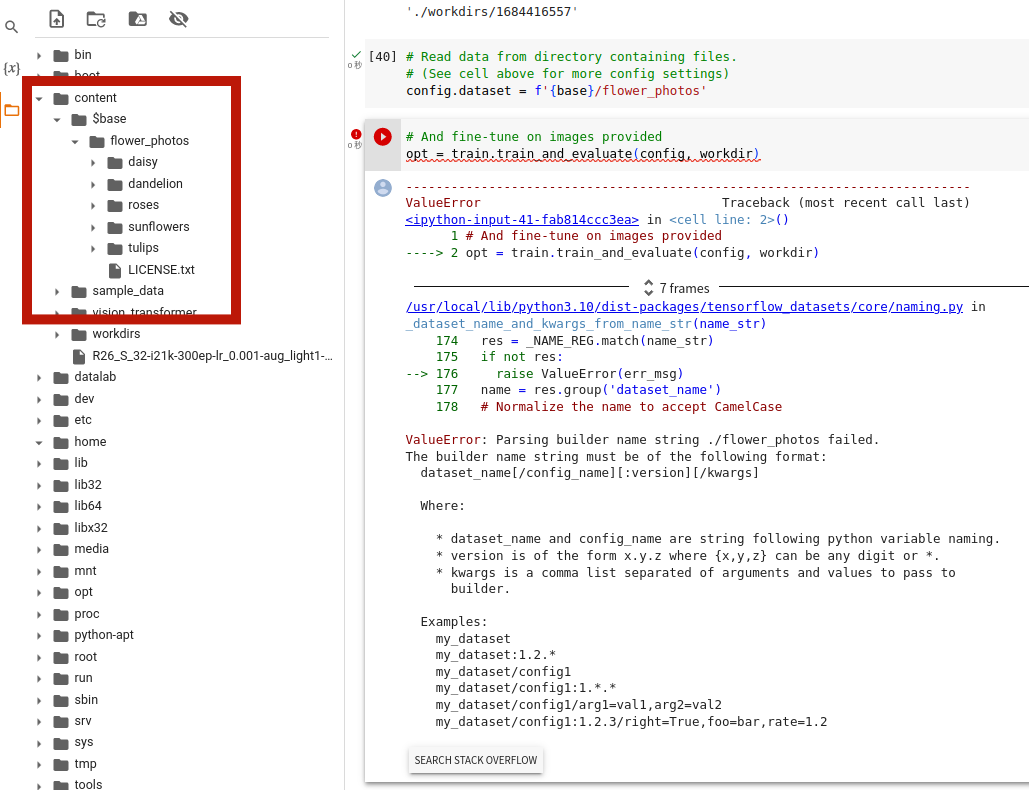Mount Google Drive
Viewport: 1029px width, 790px height.
point(137,18)
